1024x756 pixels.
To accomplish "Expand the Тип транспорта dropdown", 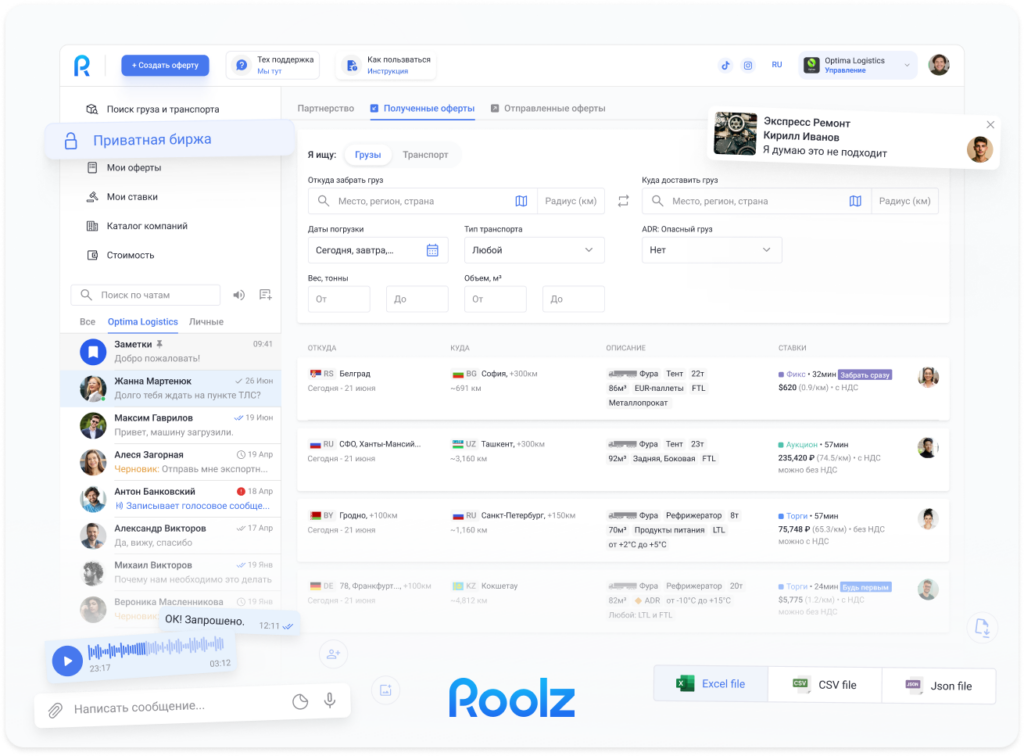I will [x=534, y=250].
